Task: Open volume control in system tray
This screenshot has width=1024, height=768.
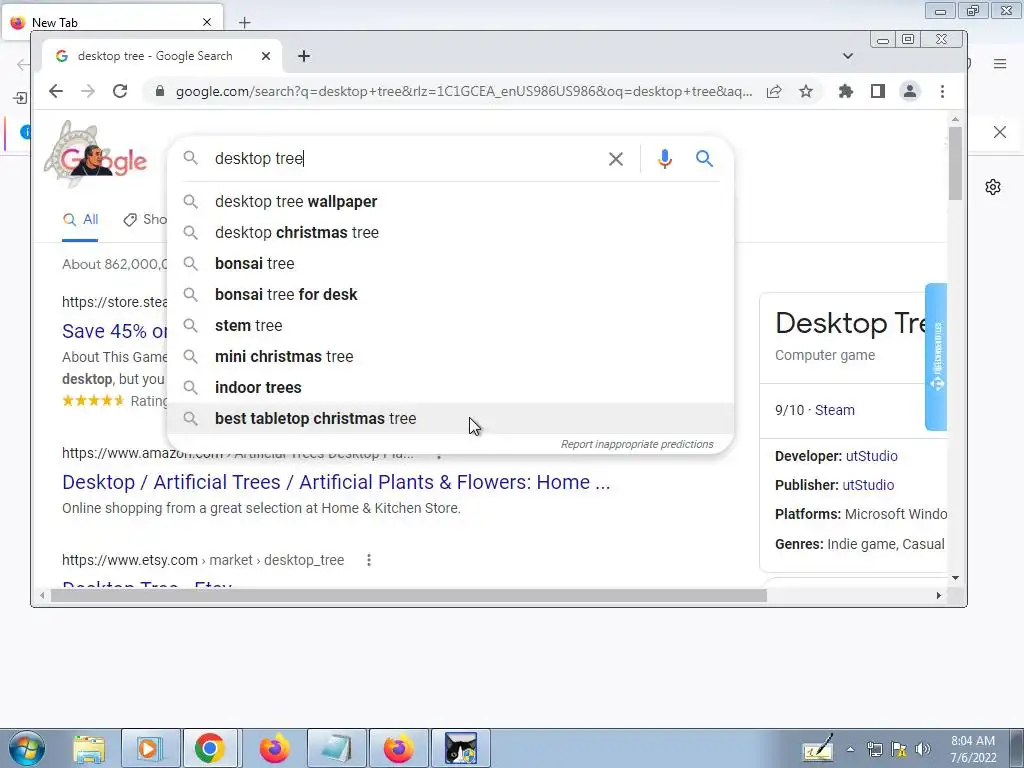Action: pyautogui.click(x=923, y=749)
